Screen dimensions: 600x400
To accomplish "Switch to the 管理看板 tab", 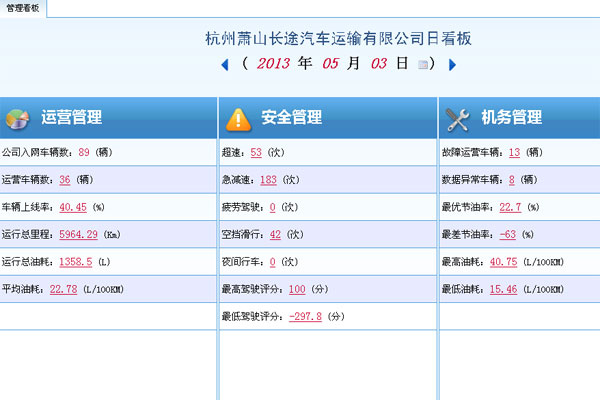I will (x=22, y=7).
